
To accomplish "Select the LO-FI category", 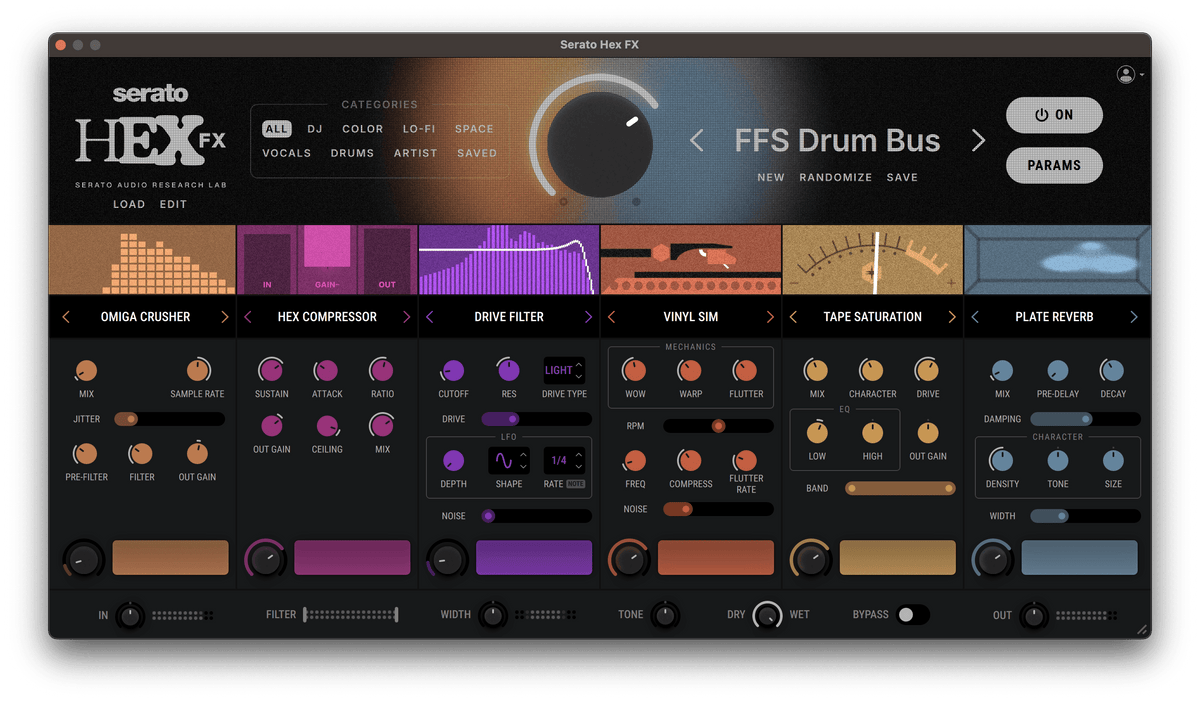I will pyautogui.click(x=419, y=129).
